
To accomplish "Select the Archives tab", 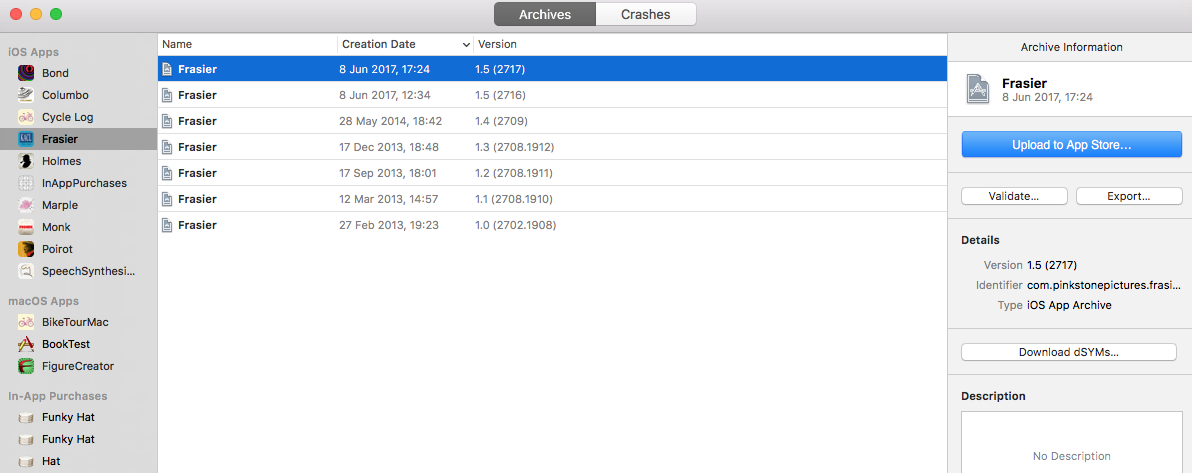I will click(x=545, y=14).
